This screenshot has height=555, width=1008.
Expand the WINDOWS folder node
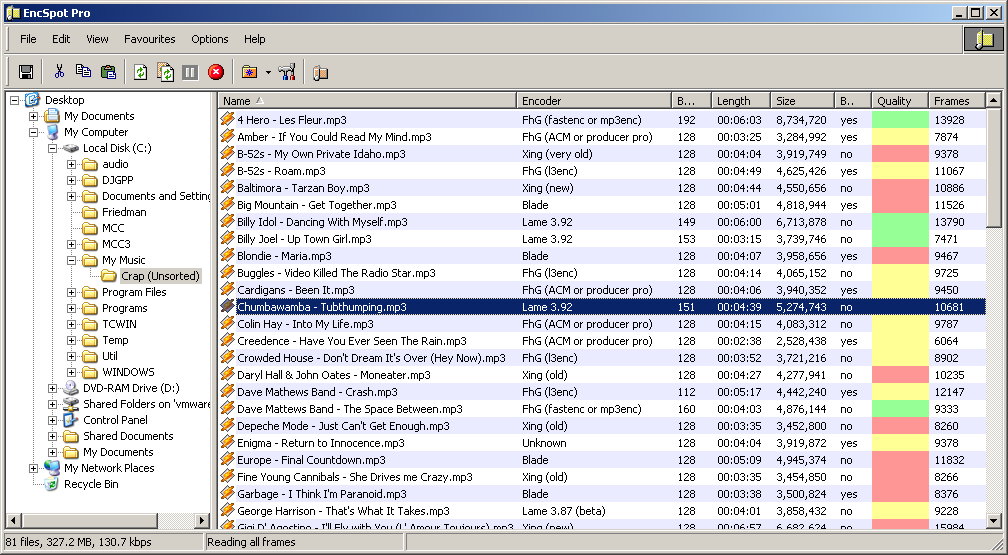pos(71,372)
